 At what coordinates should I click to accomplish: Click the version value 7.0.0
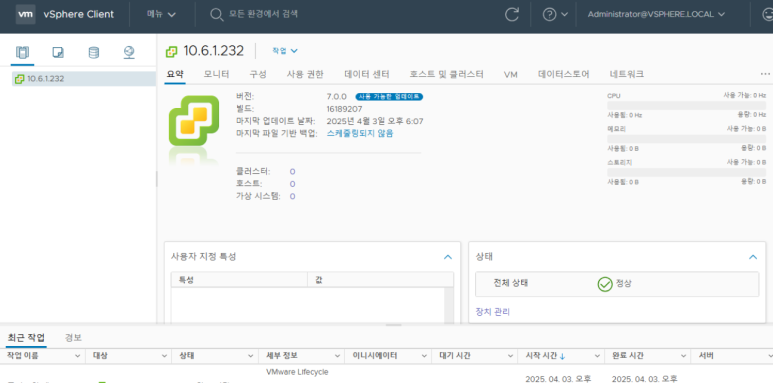coord(337,97)
